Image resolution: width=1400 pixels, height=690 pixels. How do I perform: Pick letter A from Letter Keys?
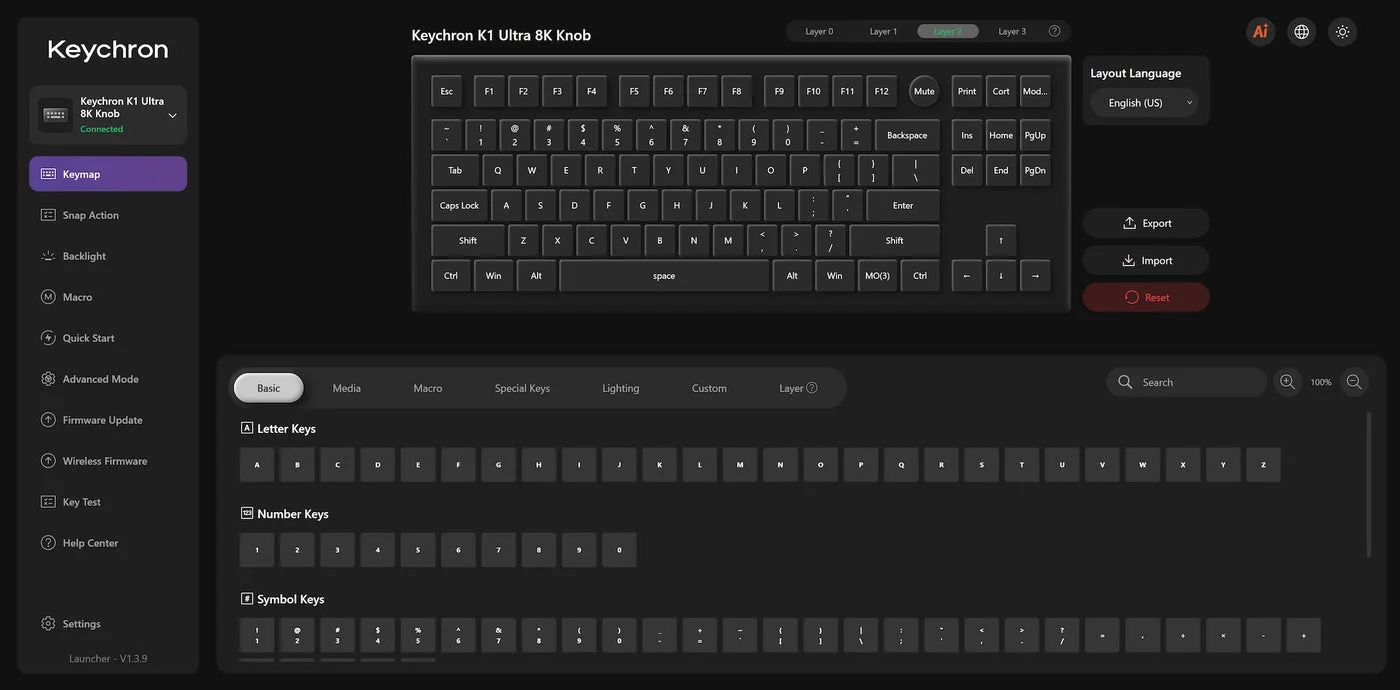click(257, 465)
